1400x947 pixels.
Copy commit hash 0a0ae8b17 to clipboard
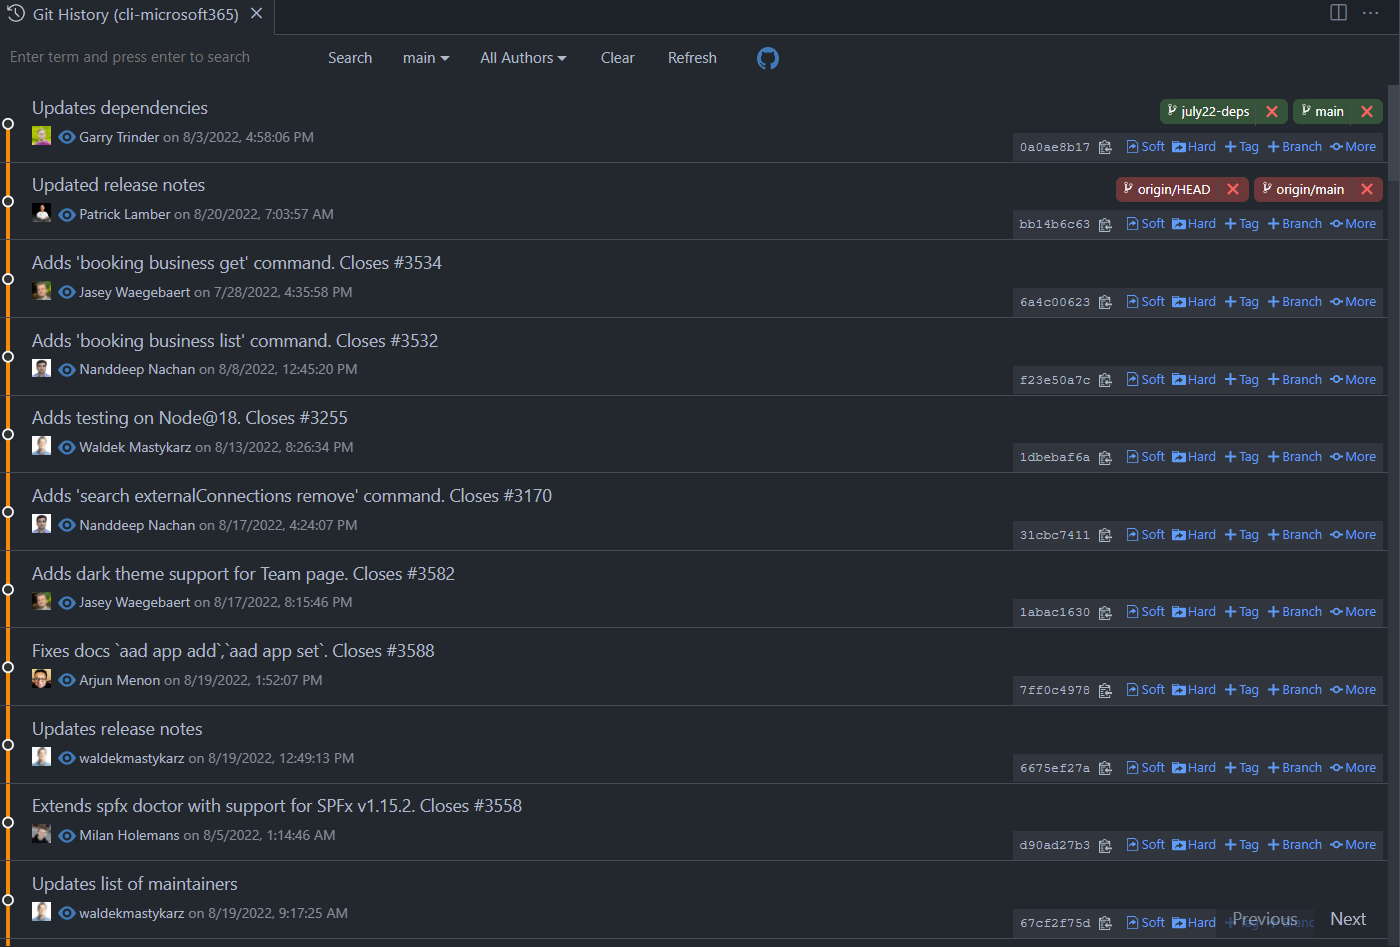click(x=1105, y=147)
